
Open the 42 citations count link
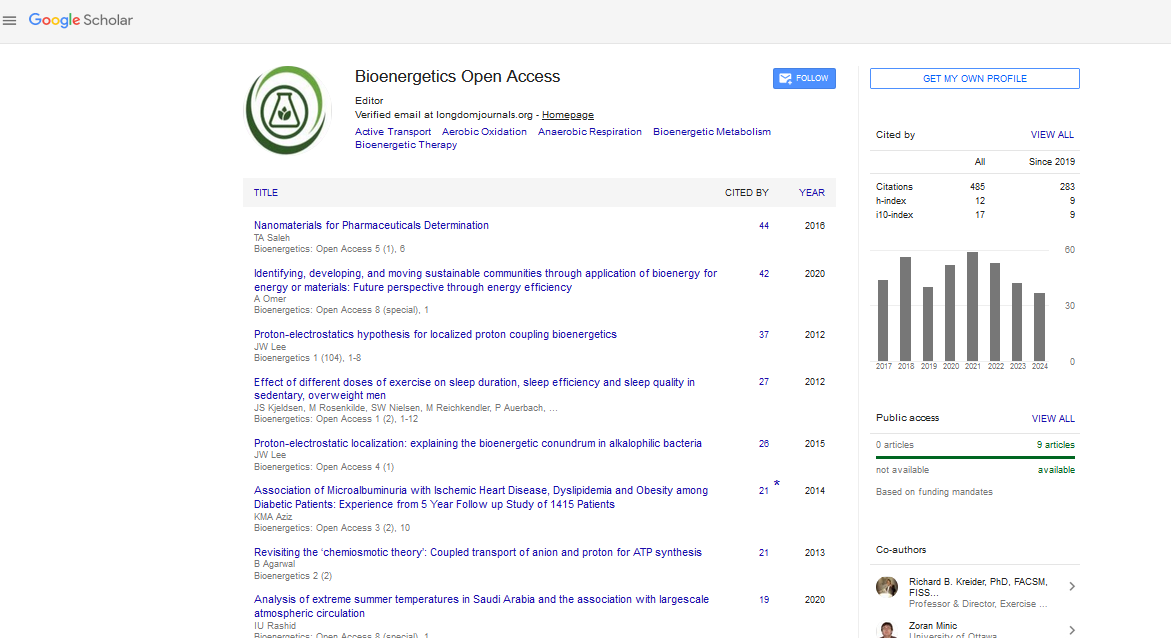pyautogui.click(x=764, y=274)
